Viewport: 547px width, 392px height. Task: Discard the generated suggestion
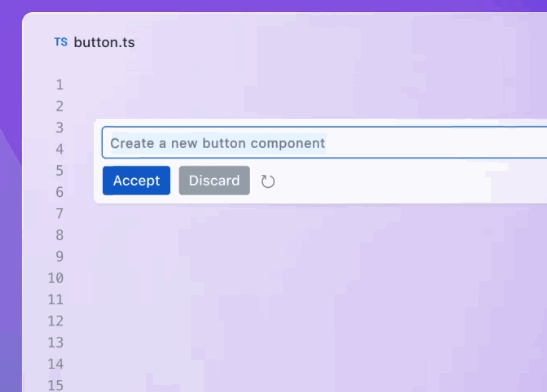214,180
